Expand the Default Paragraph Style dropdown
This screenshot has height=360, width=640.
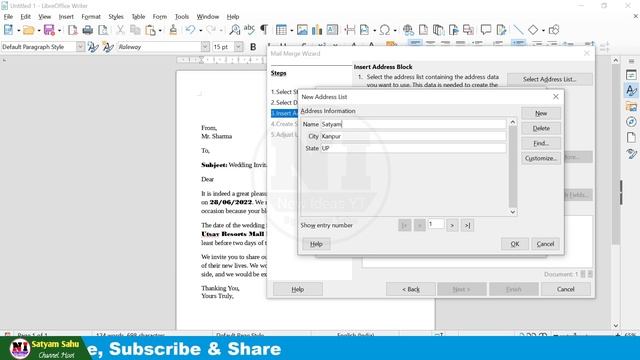[x=80, y=47]
